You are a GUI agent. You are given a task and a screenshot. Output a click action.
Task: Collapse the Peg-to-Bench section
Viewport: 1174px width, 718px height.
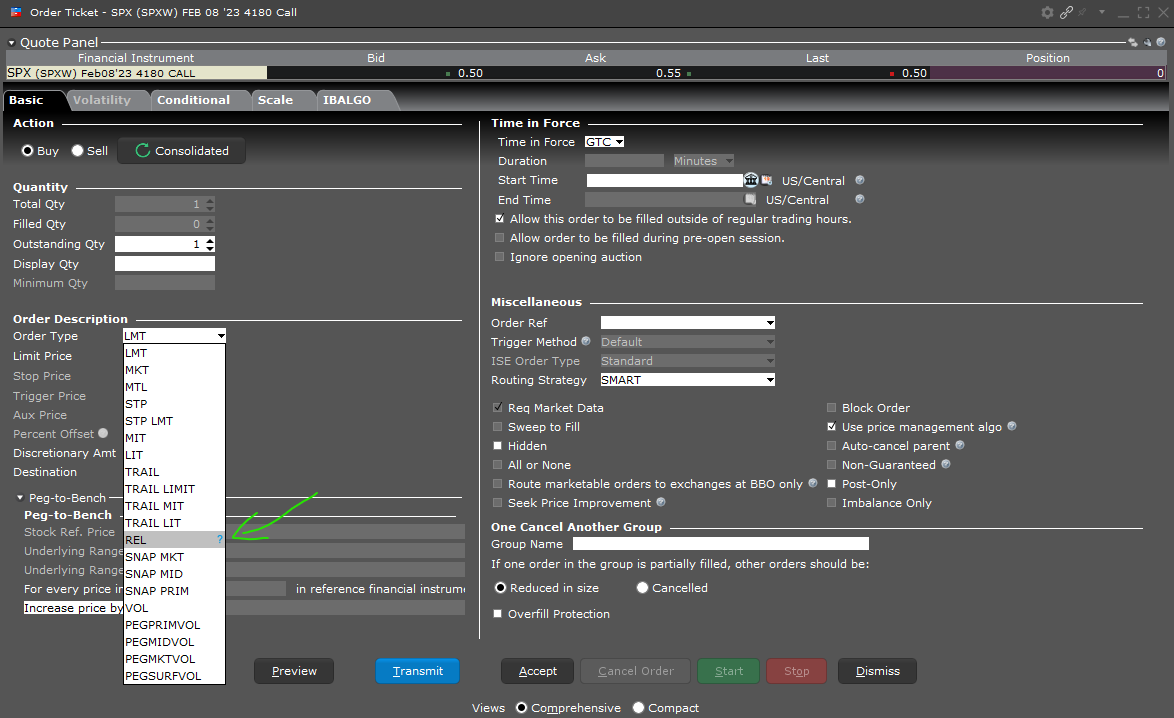tap(20, 497)
